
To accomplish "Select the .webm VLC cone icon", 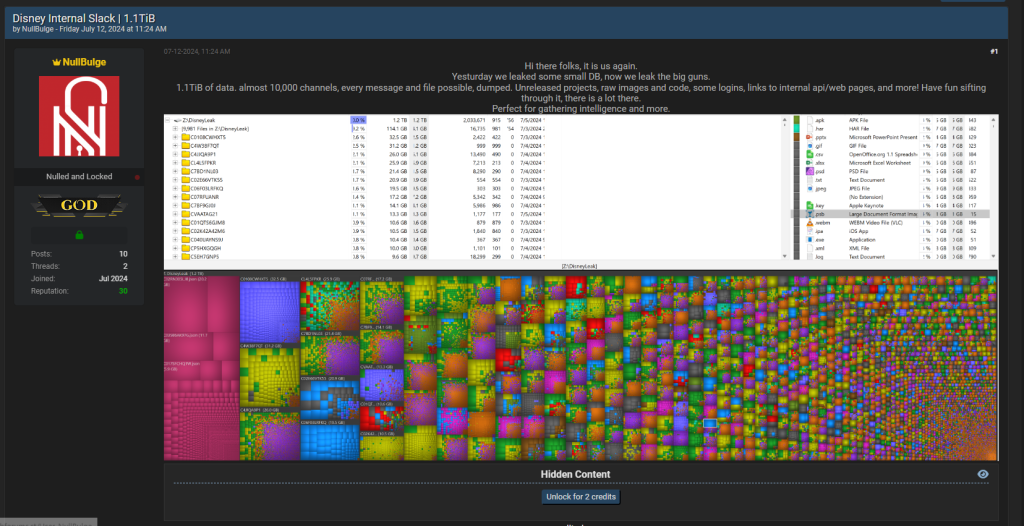I will coord(808,223).
